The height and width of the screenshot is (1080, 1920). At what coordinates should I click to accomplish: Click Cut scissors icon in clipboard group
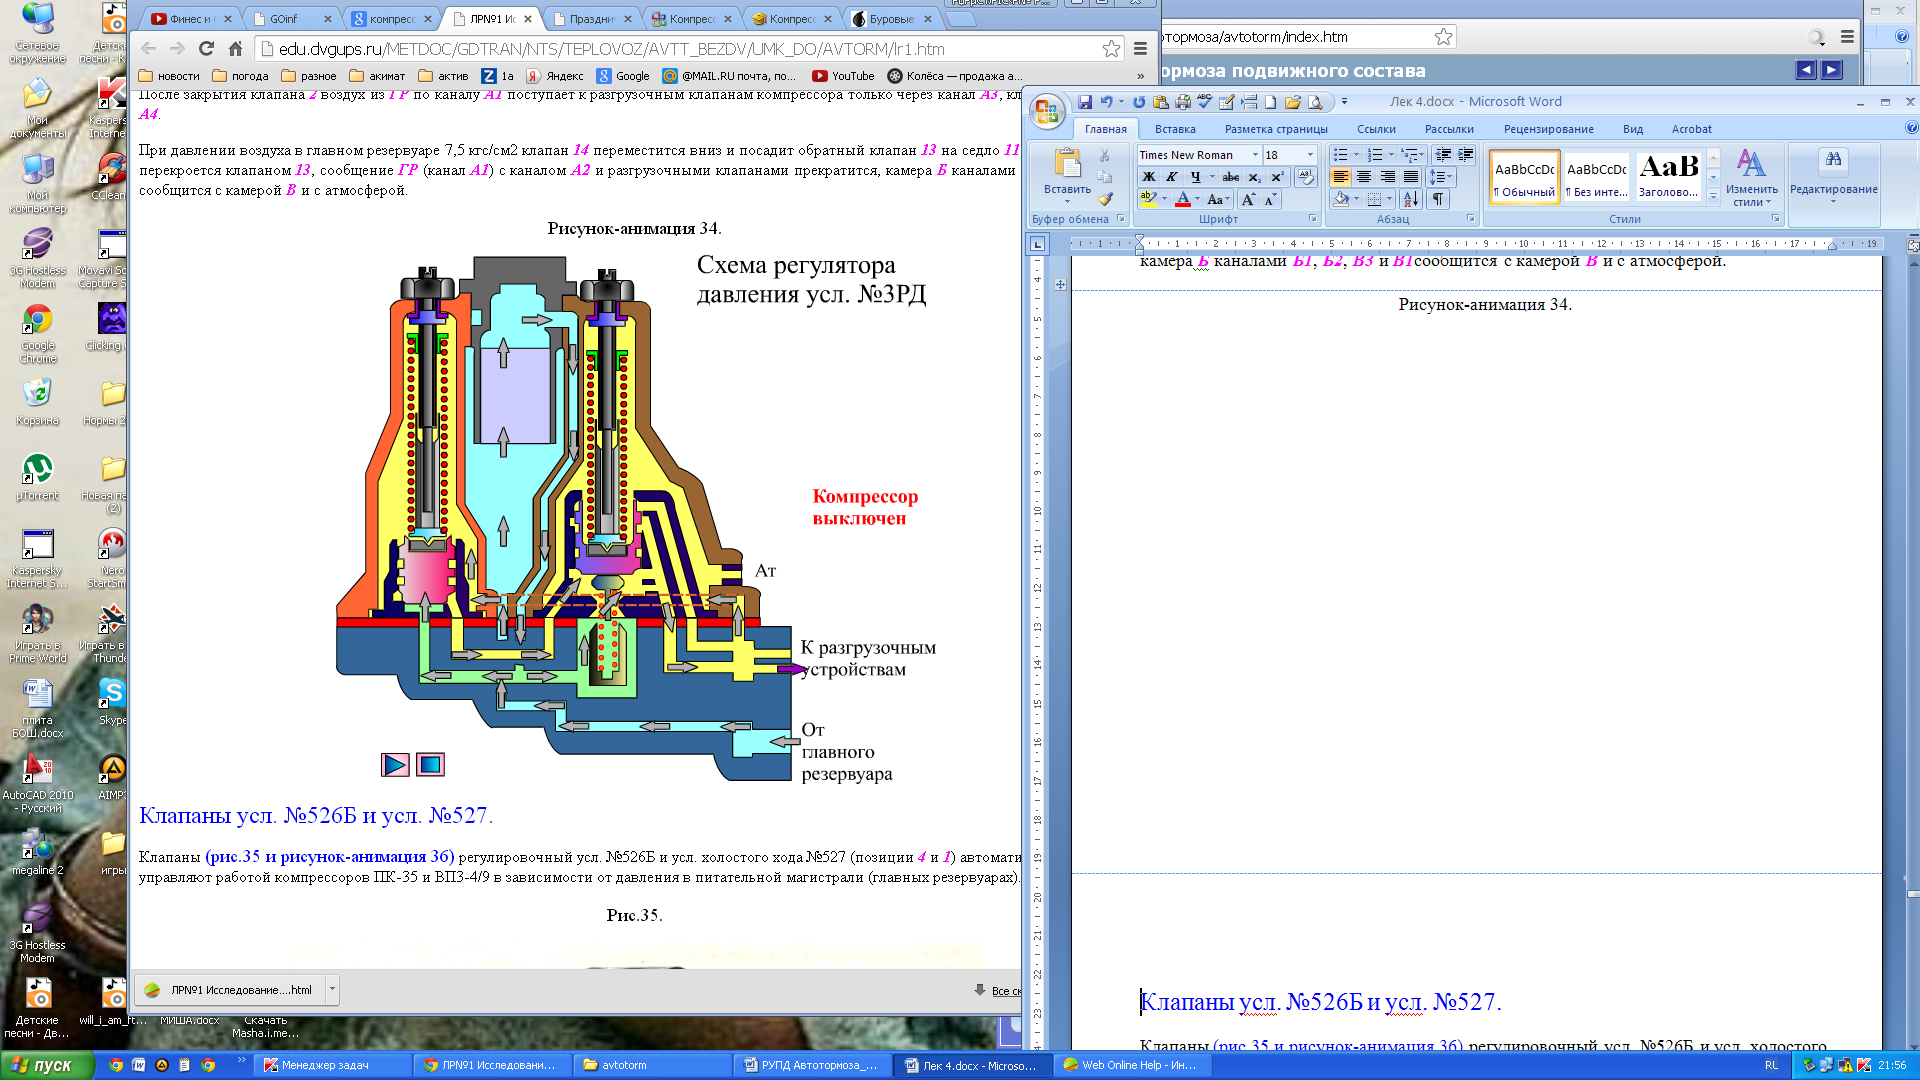coord(1104,155)
